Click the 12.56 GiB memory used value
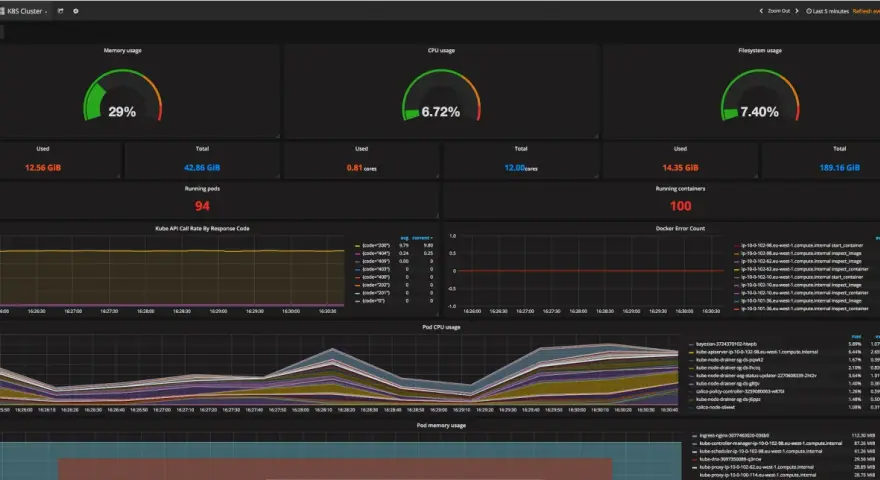880x480 pixels. click(x=43, y=167)
